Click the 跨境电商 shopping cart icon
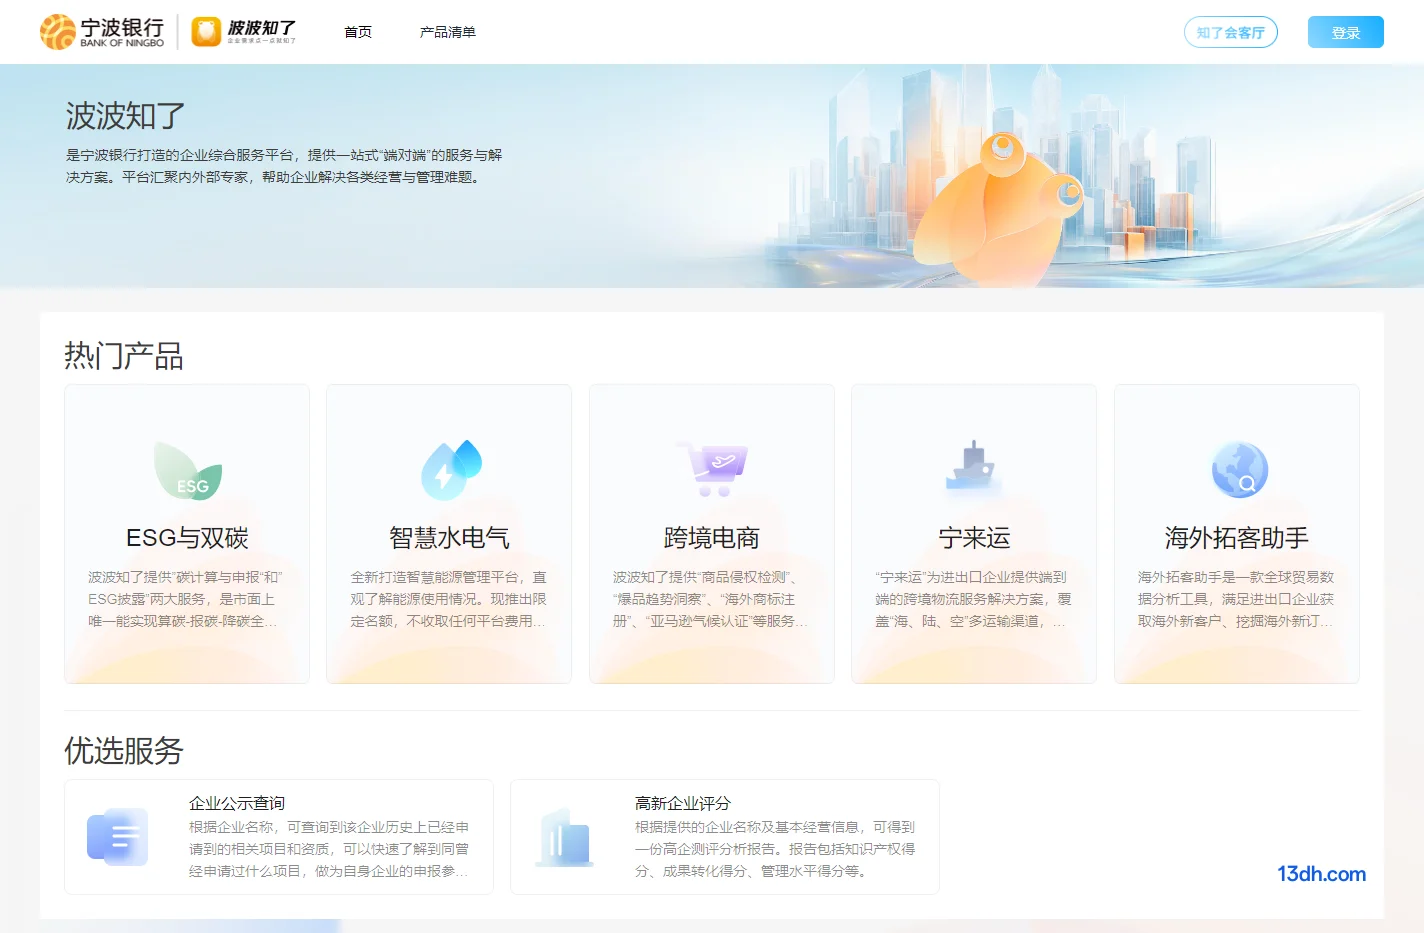Viewport: 1424px width, 933px height. tap(712, 469)
